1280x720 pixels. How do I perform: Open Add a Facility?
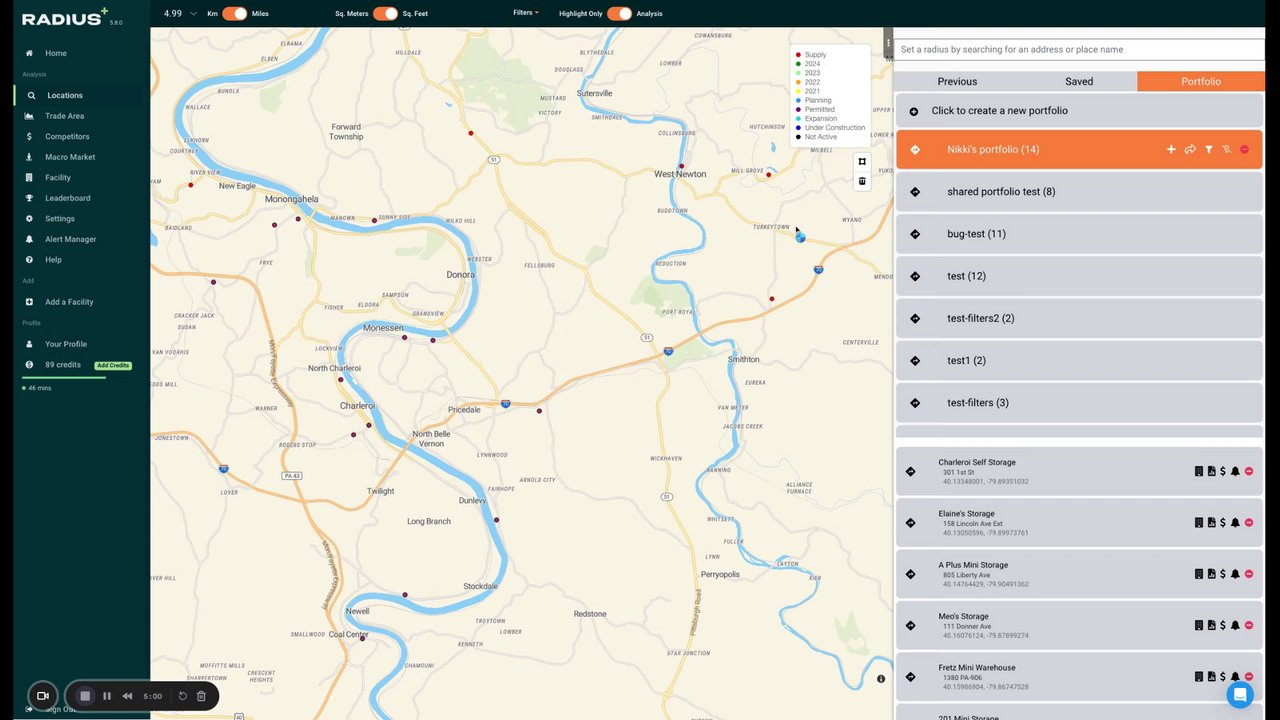(69, 302)
